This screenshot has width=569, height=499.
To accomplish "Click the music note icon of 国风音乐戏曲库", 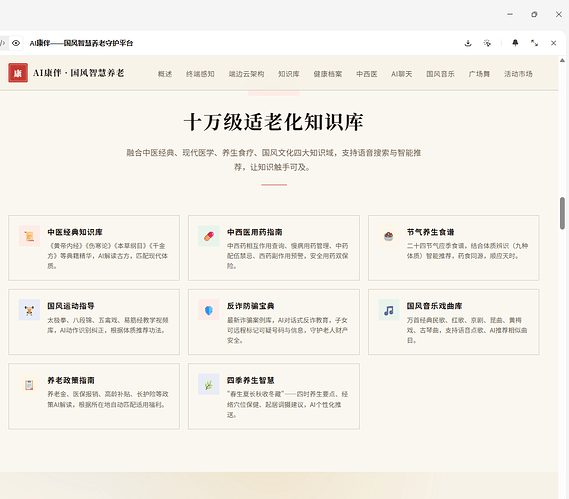I will 389,310.
